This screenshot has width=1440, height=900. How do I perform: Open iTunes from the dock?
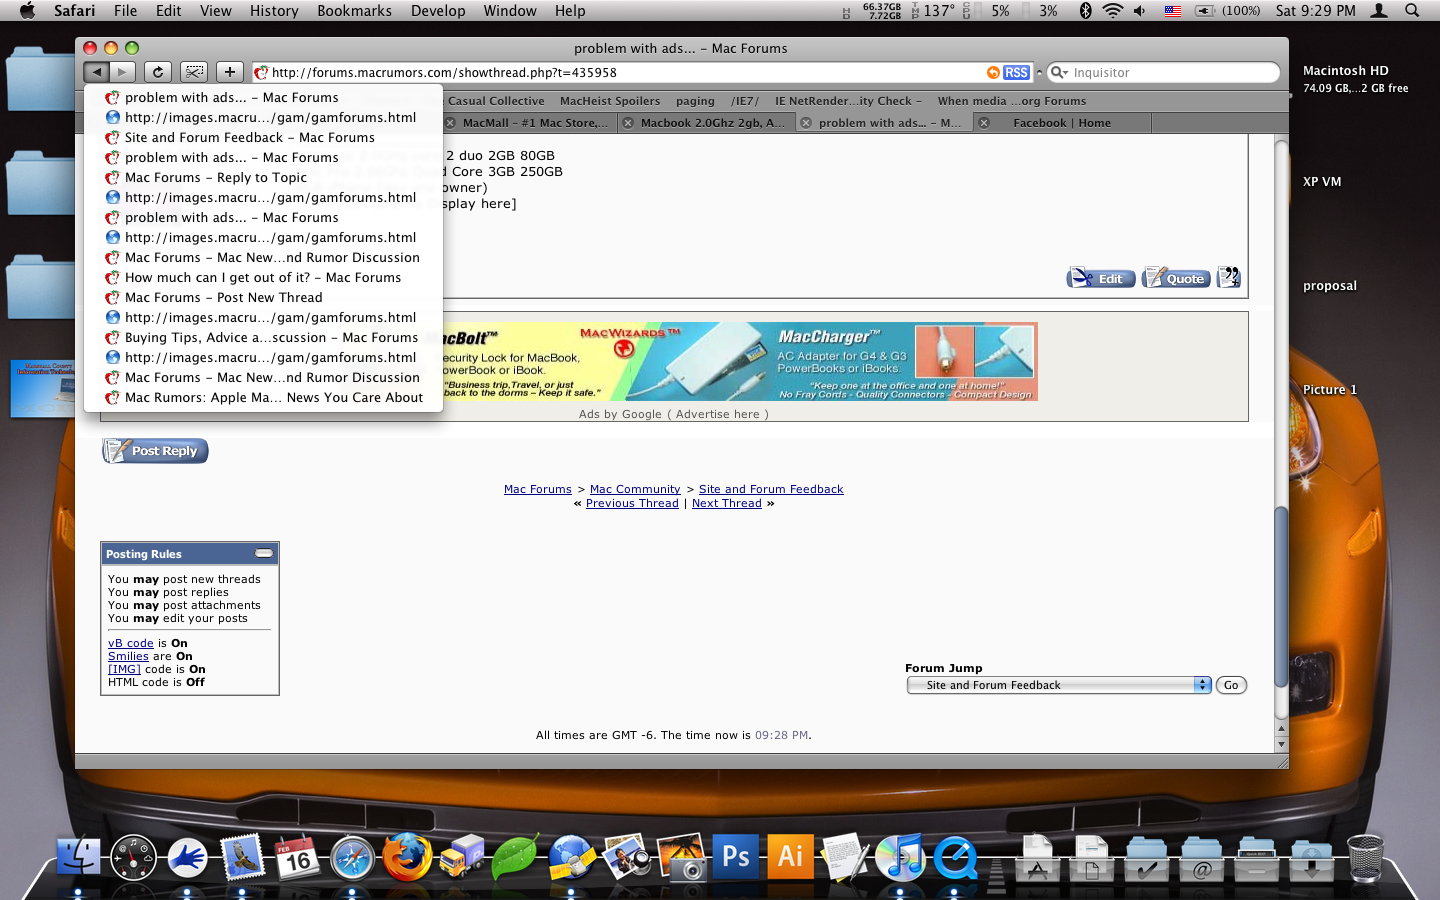[x=900, y=857]
